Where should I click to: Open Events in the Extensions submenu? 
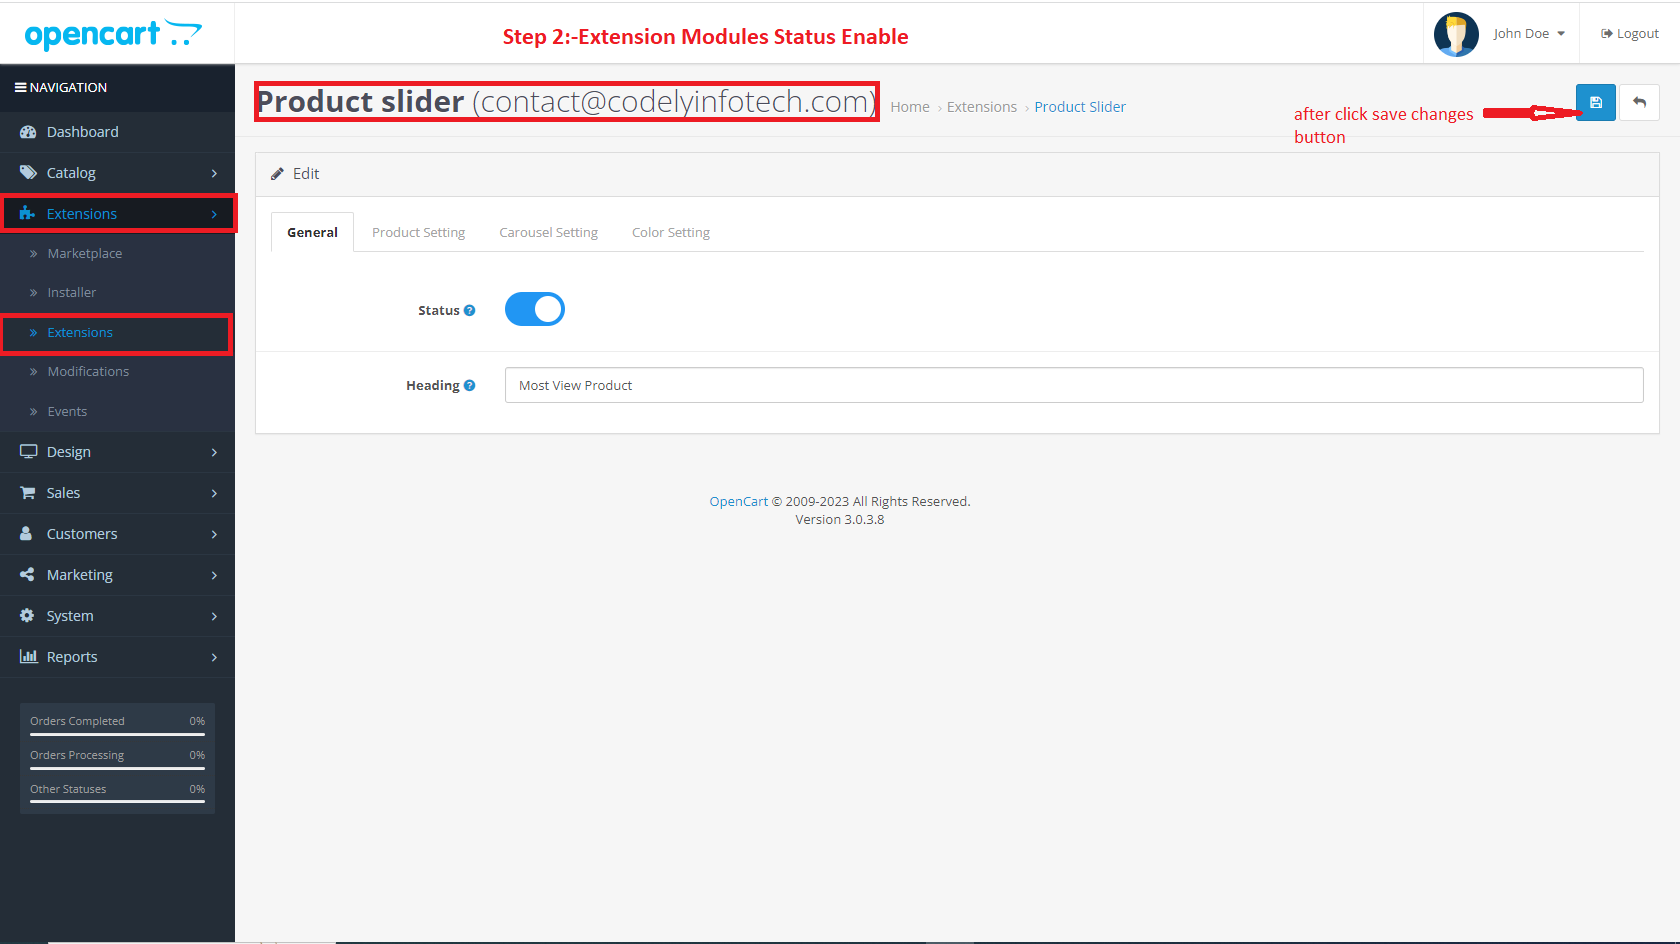point(117,412)
